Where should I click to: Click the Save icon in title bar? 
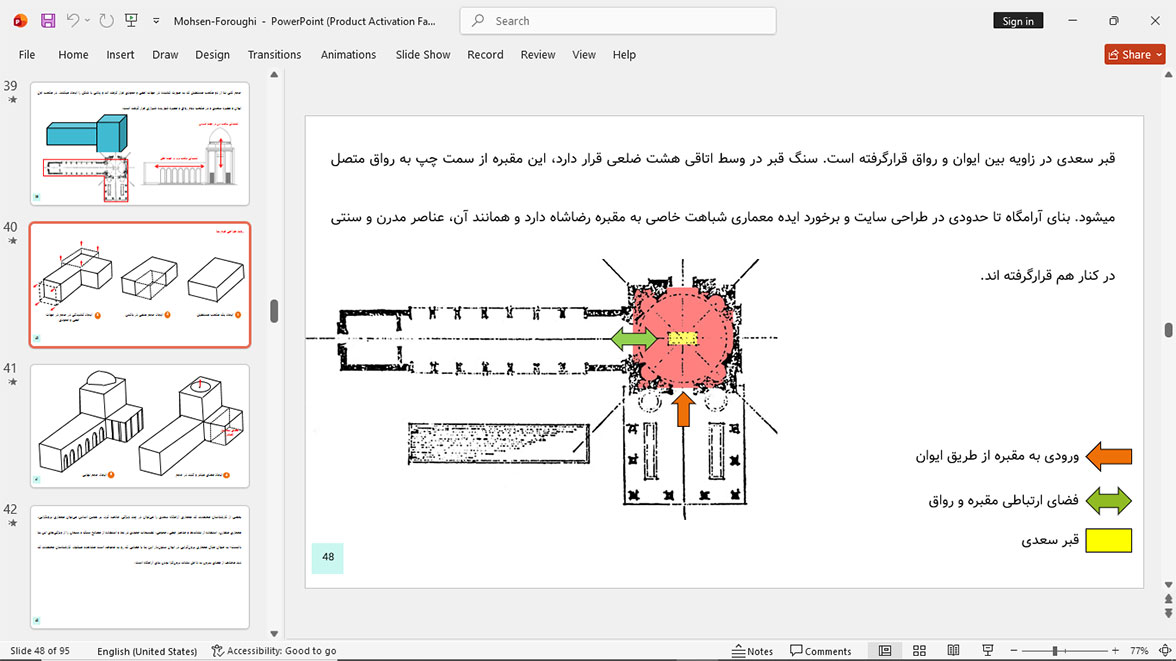click(x=48, y=21)
